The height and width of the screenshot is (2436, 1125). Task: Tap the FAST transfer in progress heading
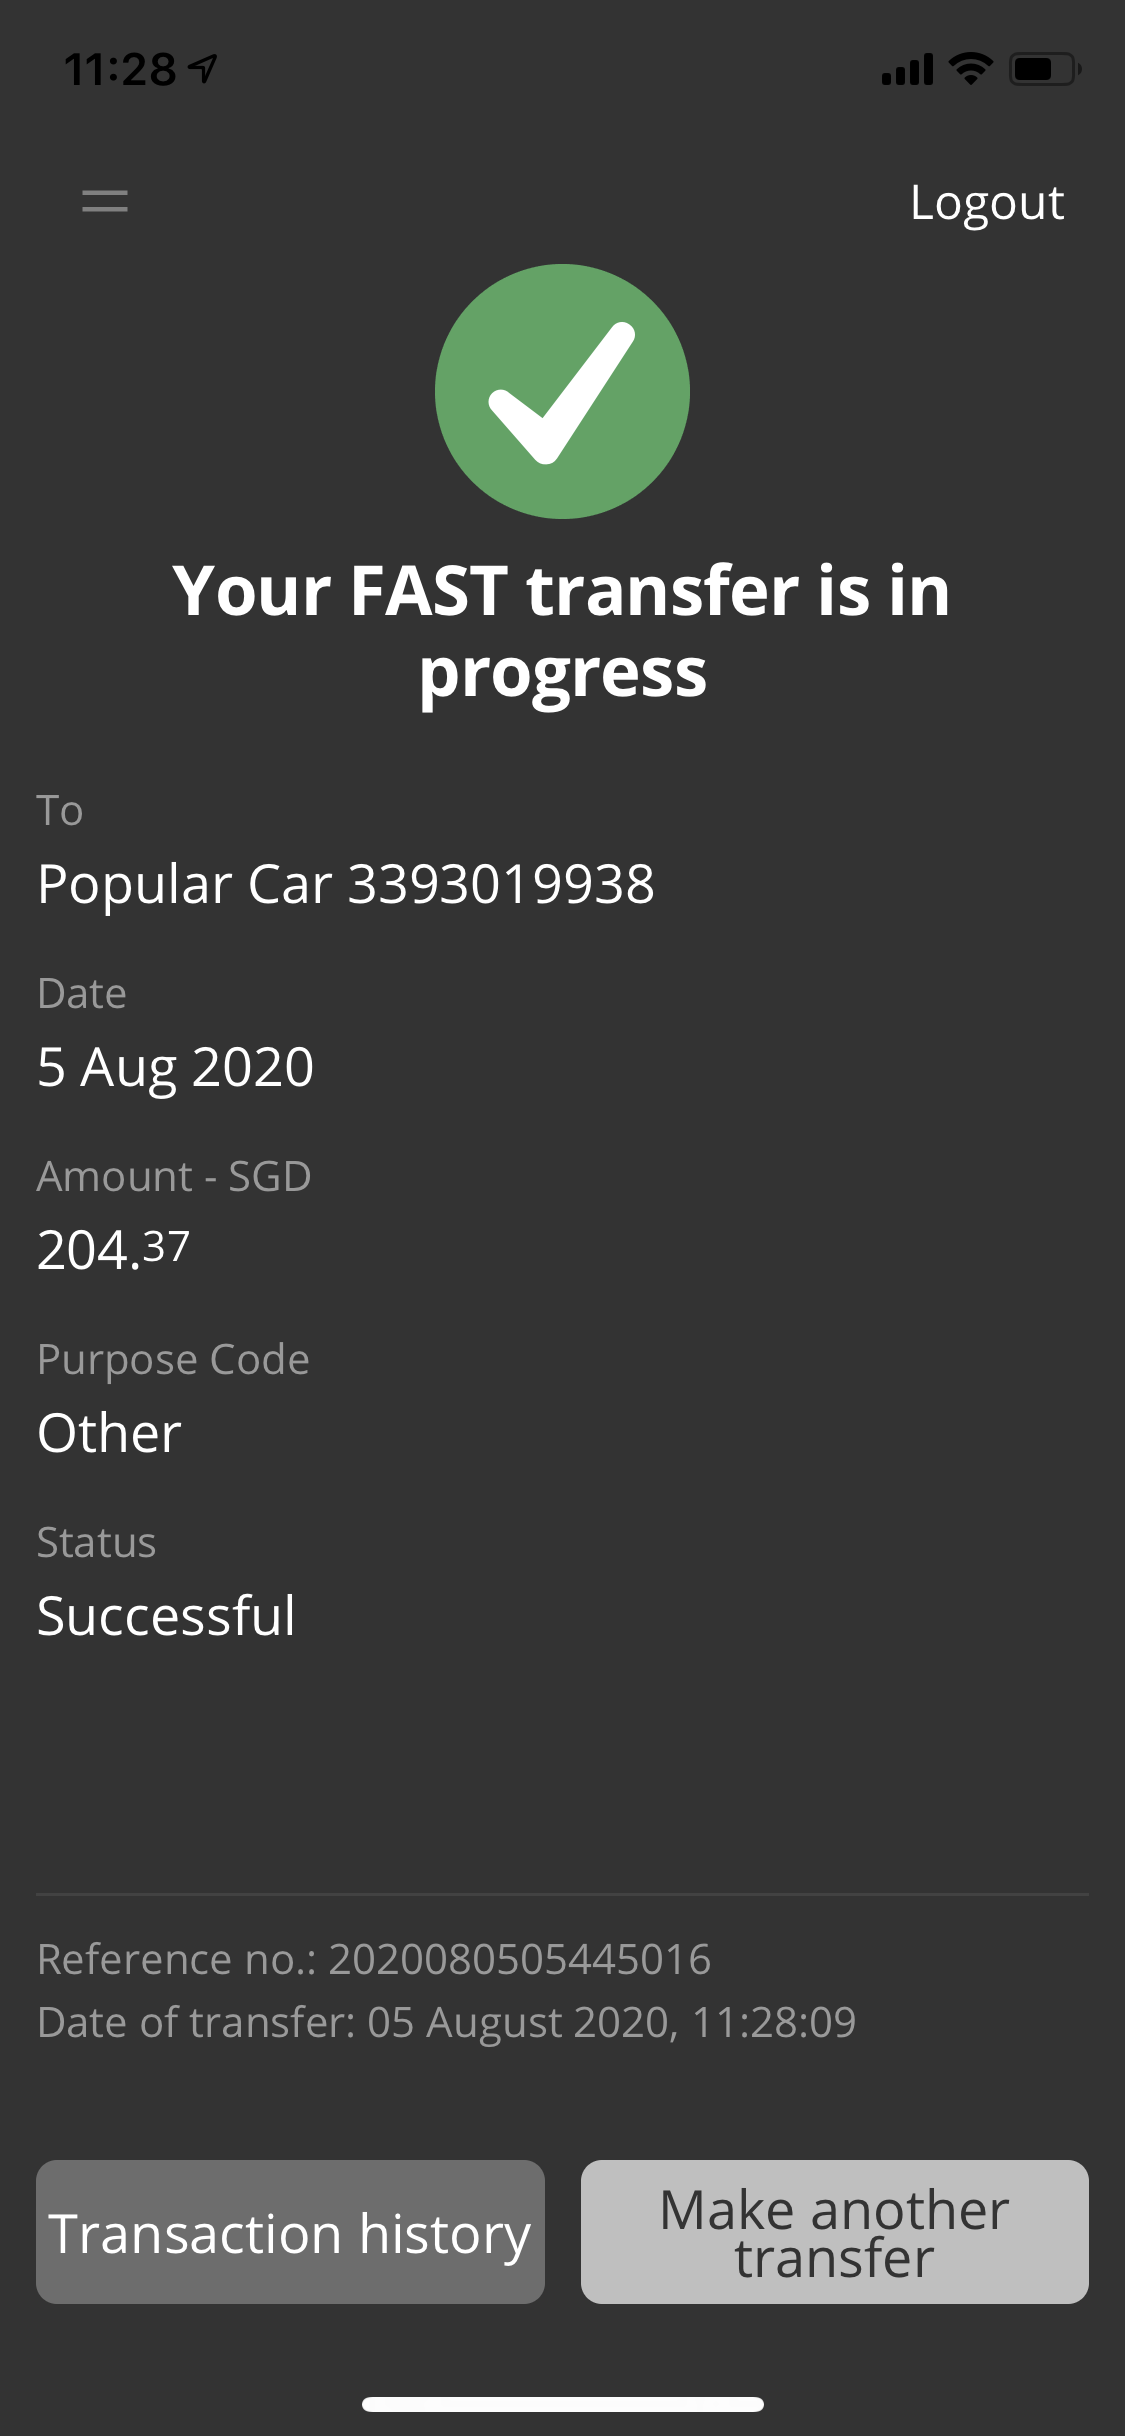coord(562,630)
